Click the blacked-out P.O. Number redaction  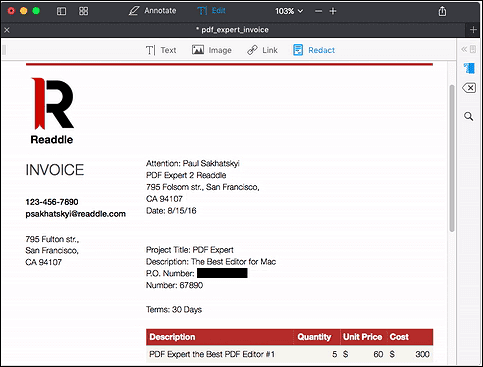[222, 273]
